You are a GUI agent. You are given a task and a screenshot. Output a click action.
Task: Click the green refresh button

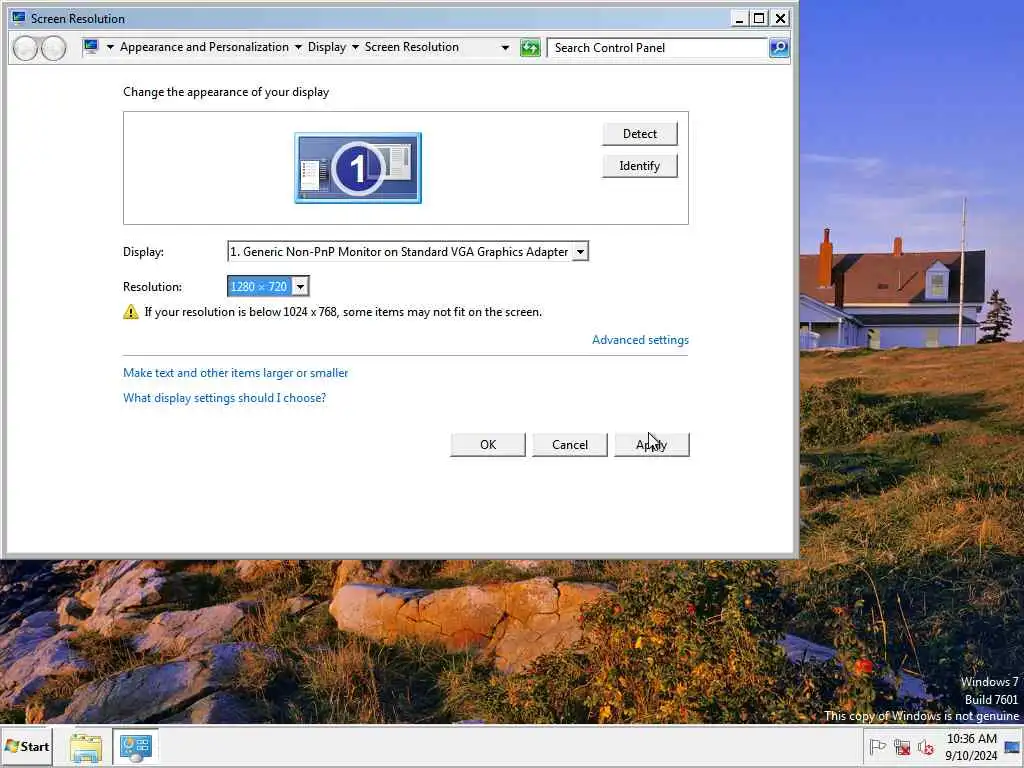click(530, 48)
